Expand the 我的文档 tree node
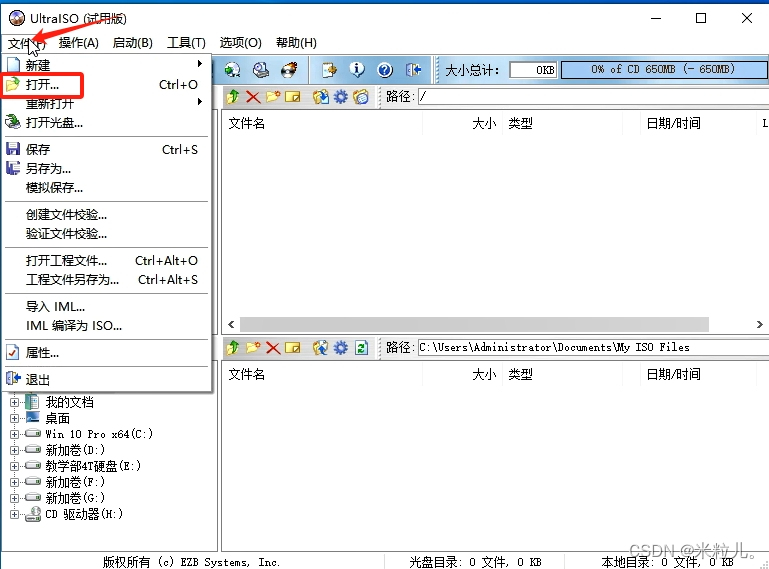Viewport: 769px width, 569px height. [x=14, y=402]
